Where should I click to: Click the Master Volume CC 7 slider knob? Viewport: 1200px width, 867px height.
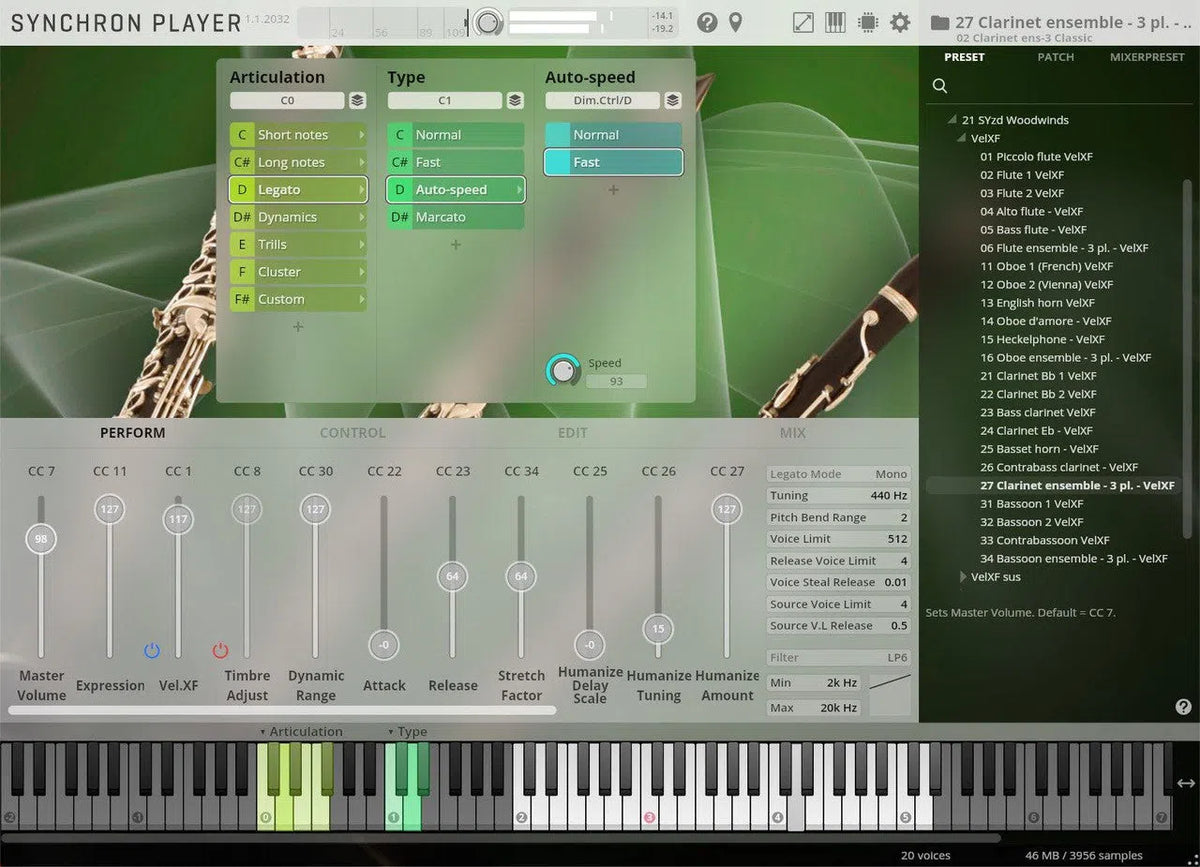(x=41, y=539)
